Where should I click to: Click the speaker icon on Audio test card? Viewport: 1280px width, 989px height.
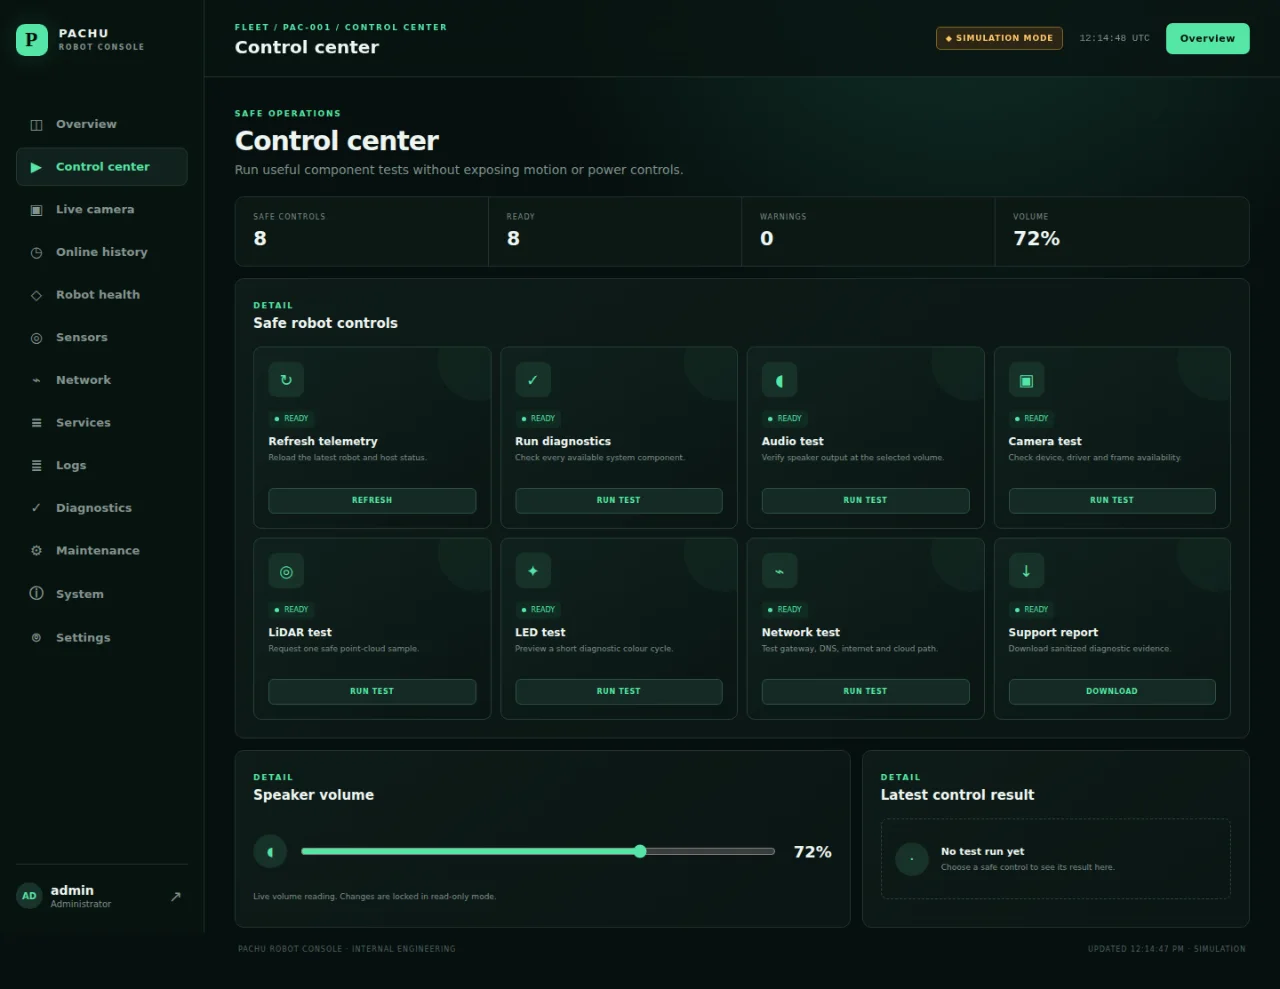tap(780, 380)
